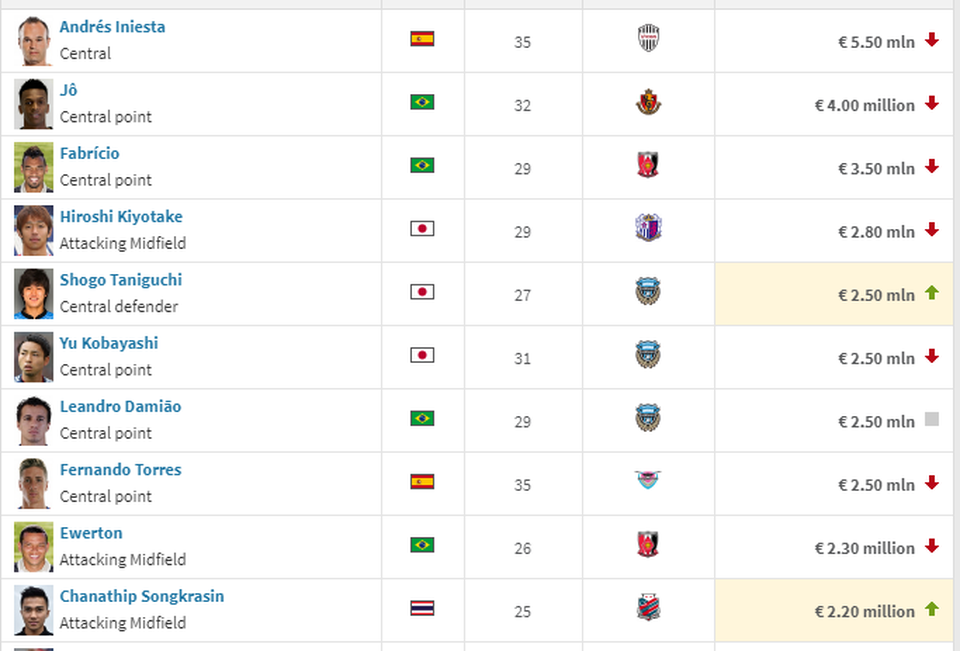This screenshot has width=960, height=651.
Task: Click the club crest in Jô's row
Action: (x=648, y=102)
